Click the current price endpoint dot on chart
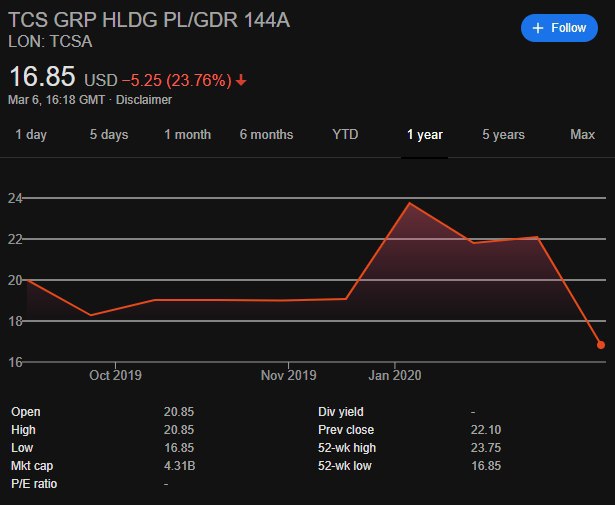Screen dimensions: 615x505 [600, 345]
